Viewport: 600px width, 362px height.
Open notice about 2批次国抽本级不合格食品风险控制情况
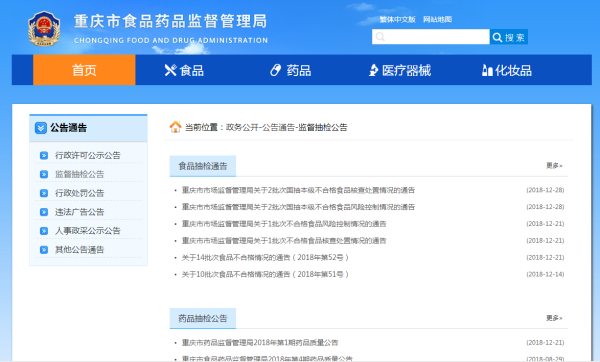298,207
